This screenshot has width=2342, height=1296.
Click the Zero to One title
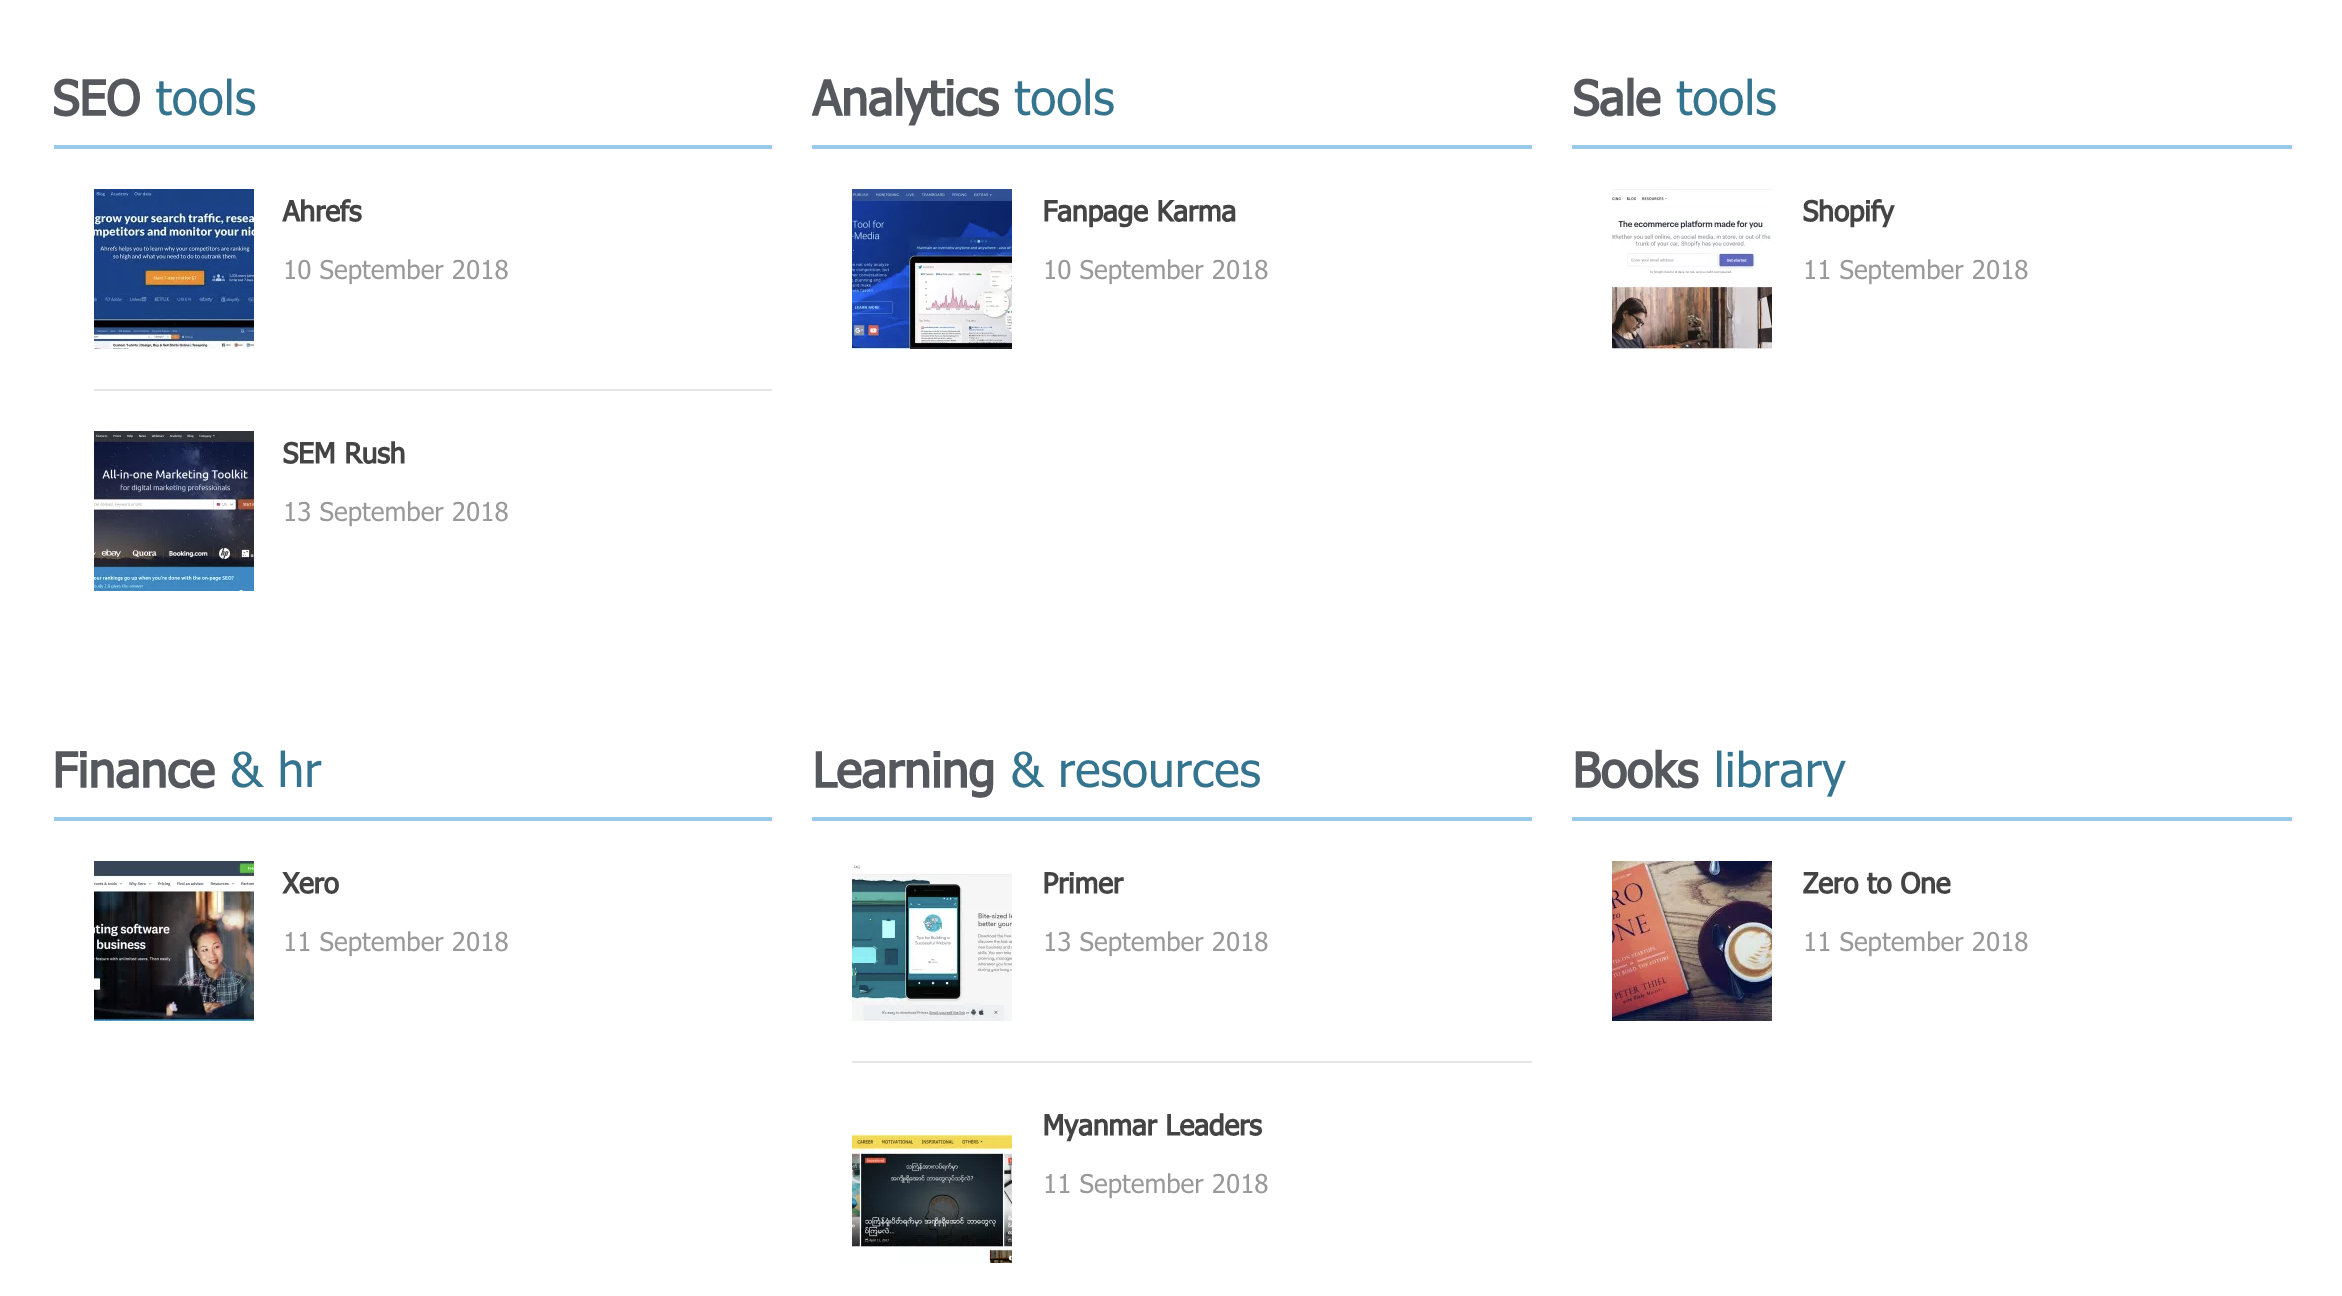[1875, 884]
